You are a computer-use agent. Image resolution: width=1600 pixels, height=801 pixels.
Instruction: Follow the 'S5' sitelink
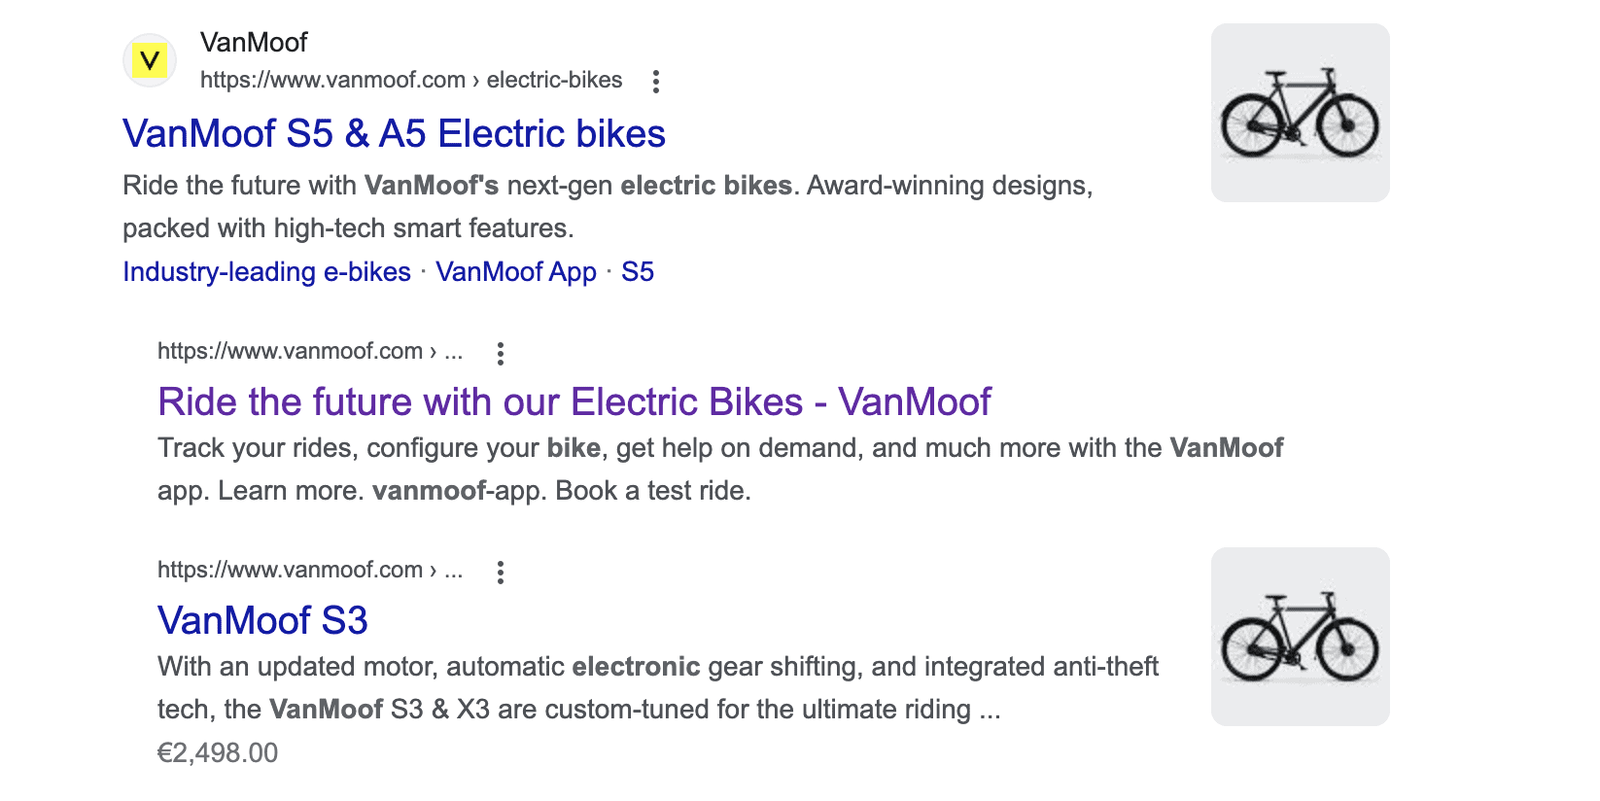click(x=638, y=272)
